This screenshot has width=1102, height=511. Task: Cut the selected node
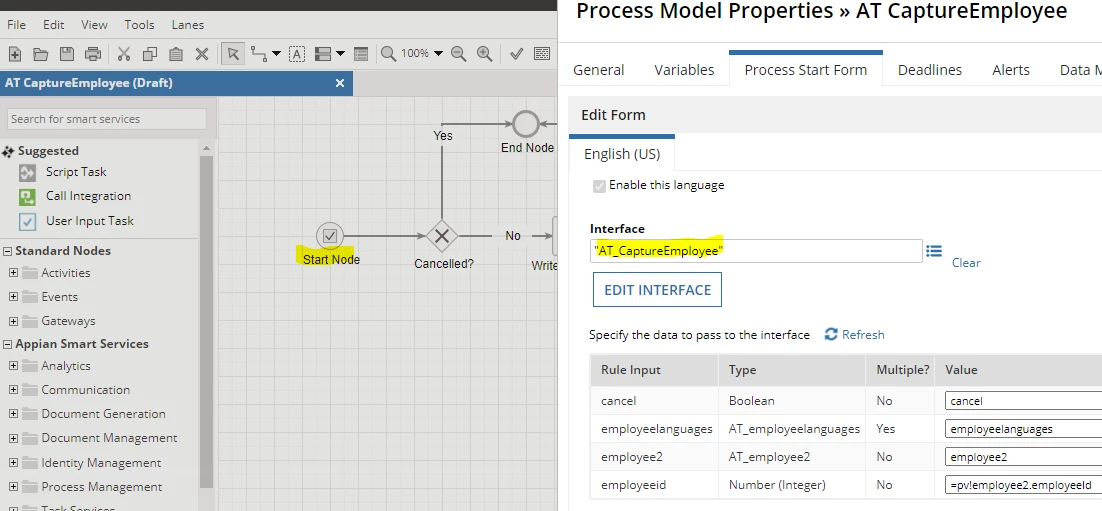pos(124,54)
